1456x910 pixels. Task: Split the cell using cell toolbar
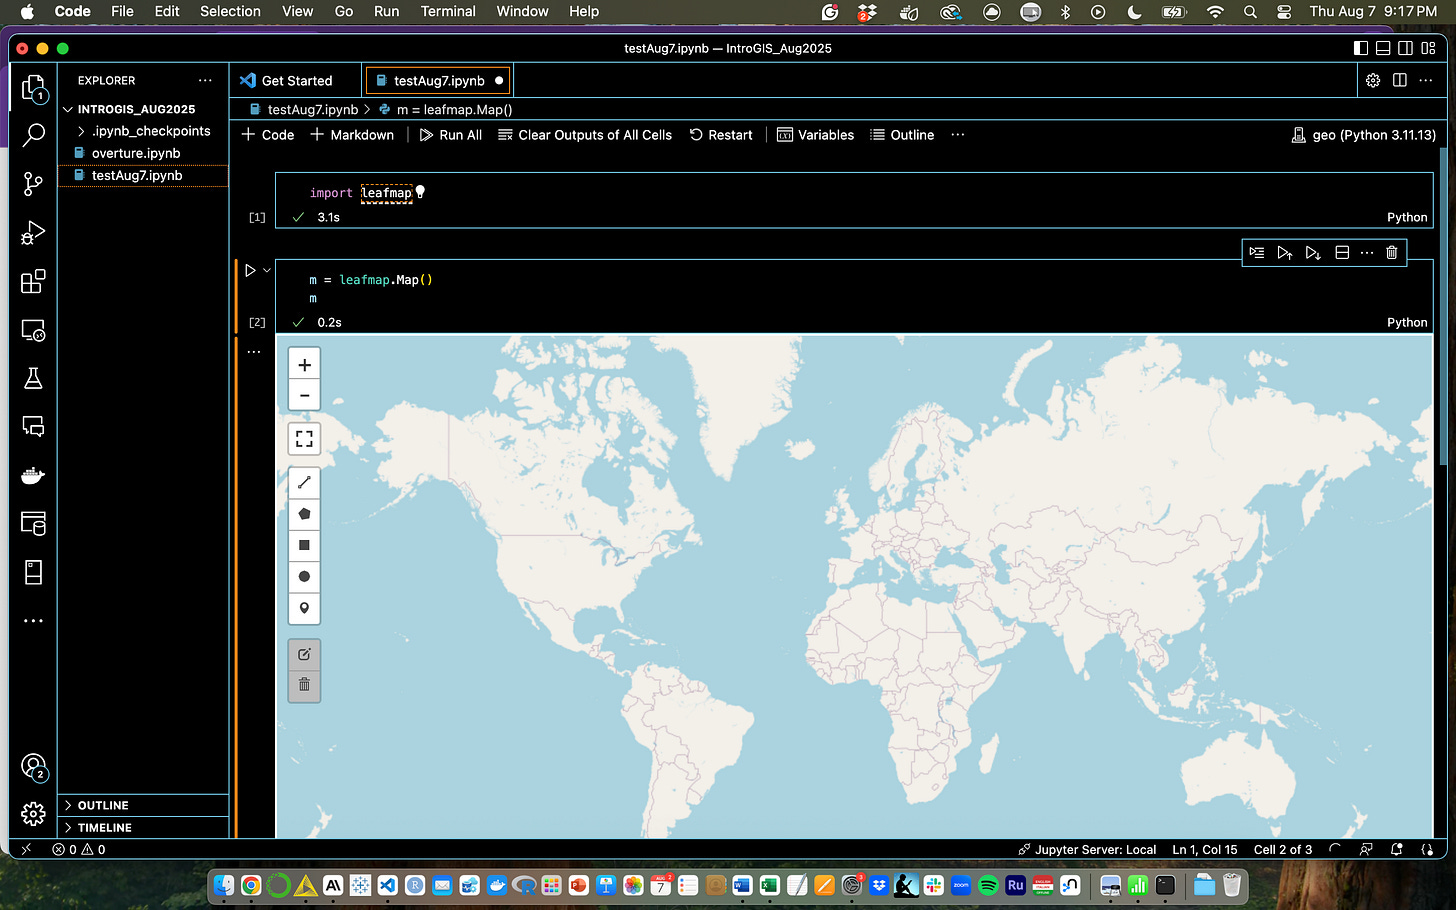(x=1342, y=253)
